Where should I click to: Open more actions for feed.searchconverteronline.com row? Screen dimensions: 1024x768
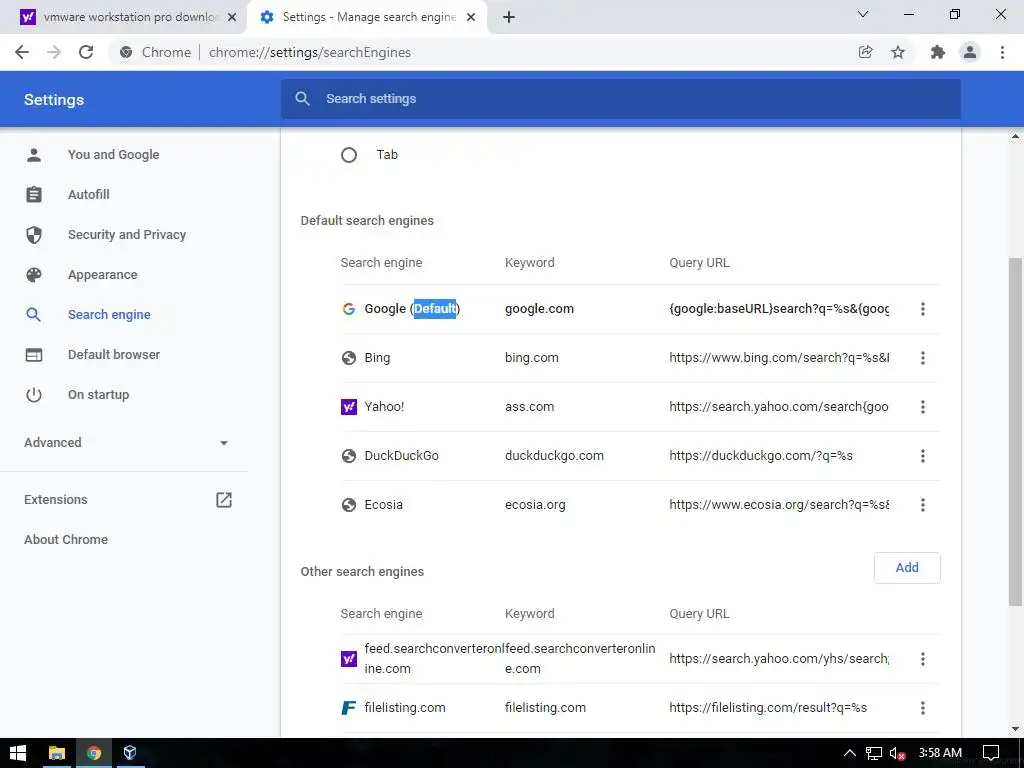coord(923,659)
